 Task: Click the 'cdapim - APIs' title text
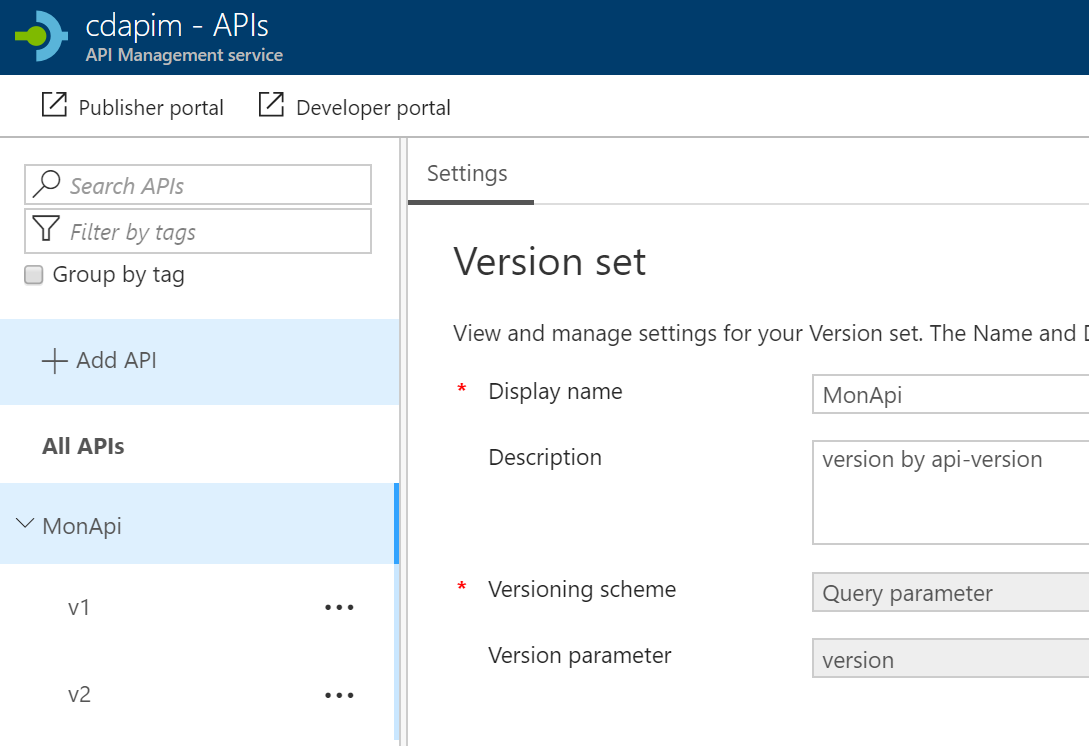(x=177, y=26)
